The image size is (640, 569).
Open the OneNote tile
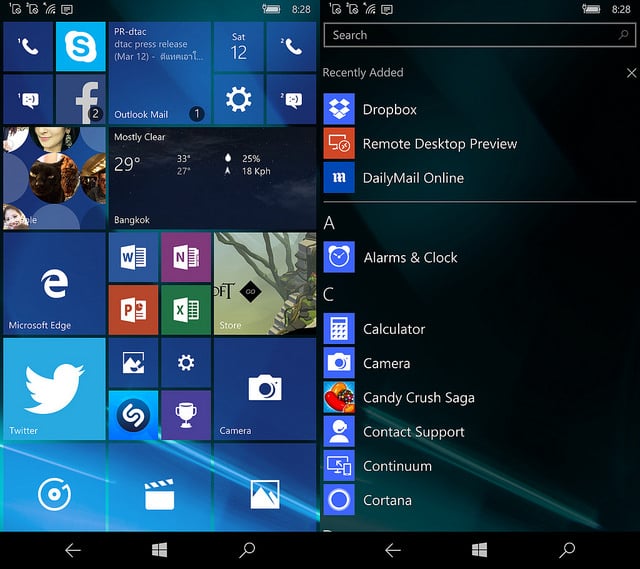point(186,257)
